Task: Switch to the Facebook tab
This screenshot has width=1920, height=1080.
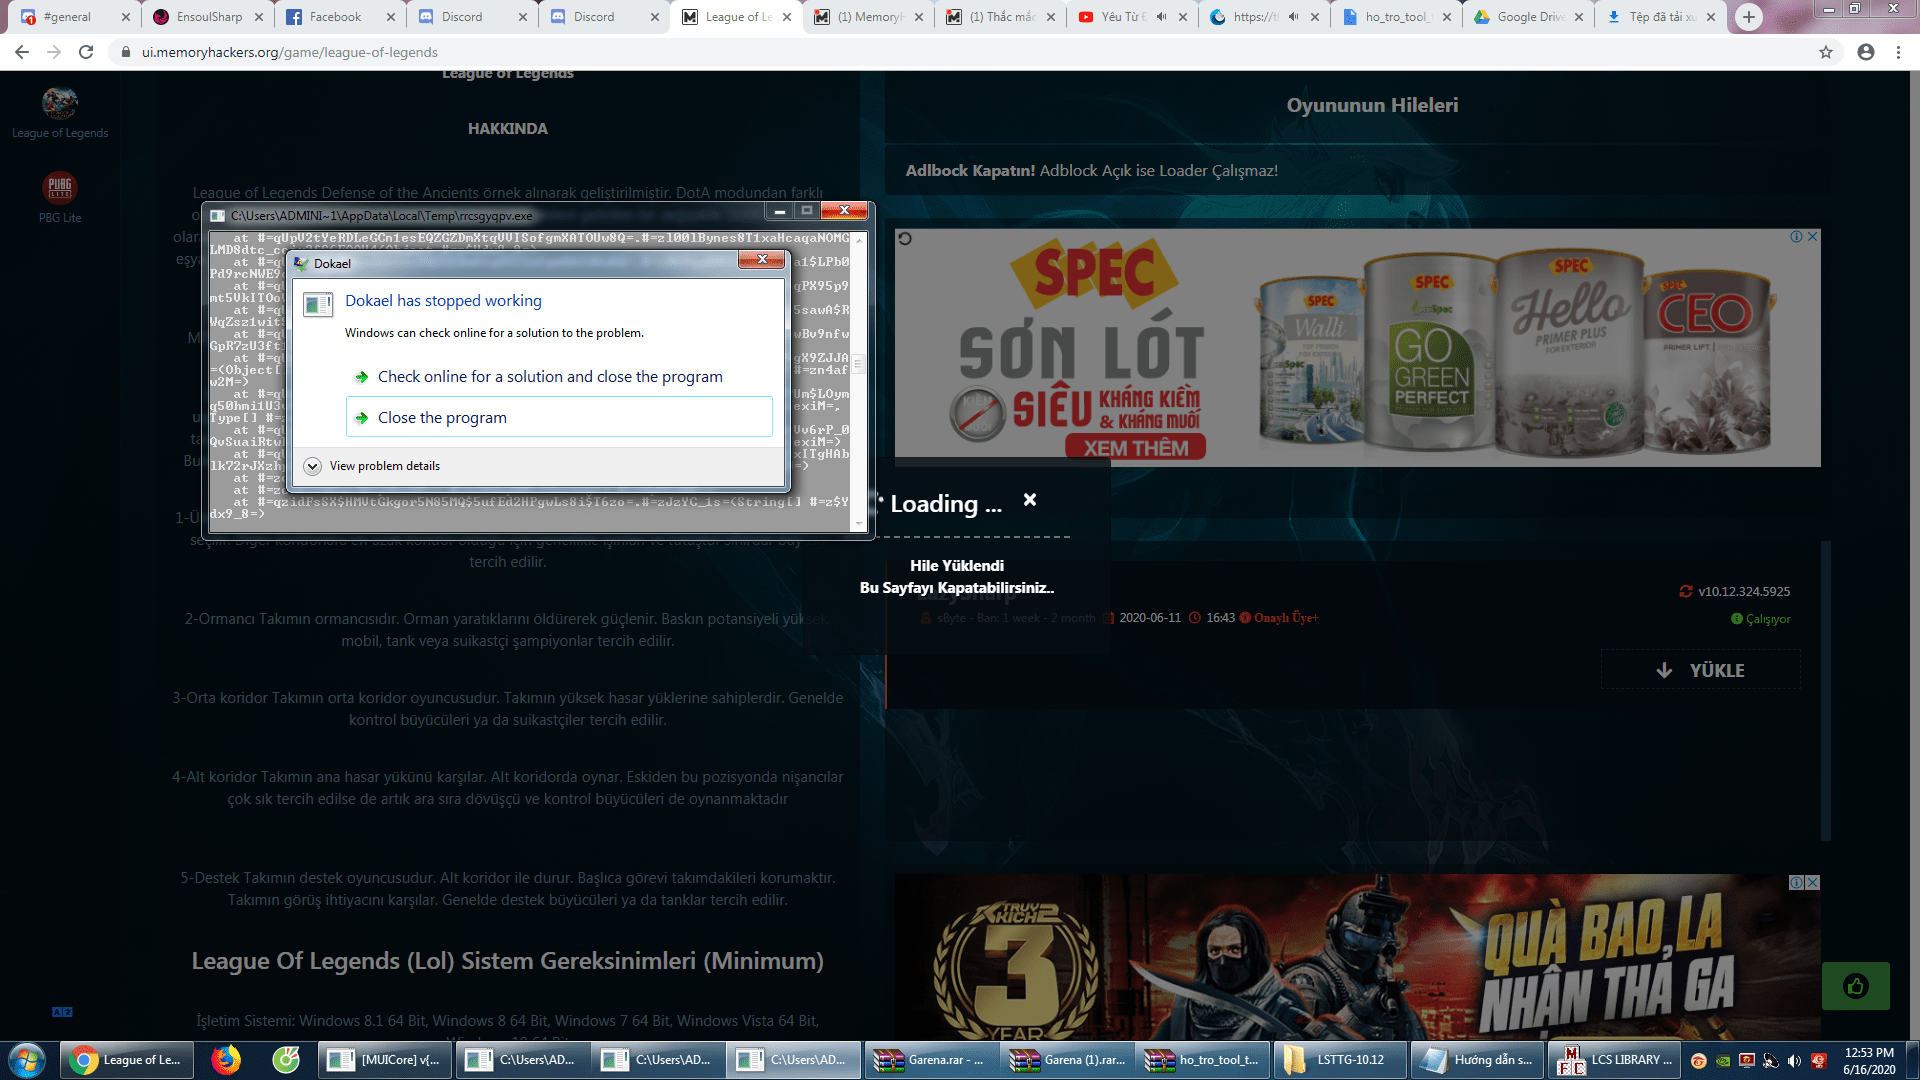Action: coord(335,17)
